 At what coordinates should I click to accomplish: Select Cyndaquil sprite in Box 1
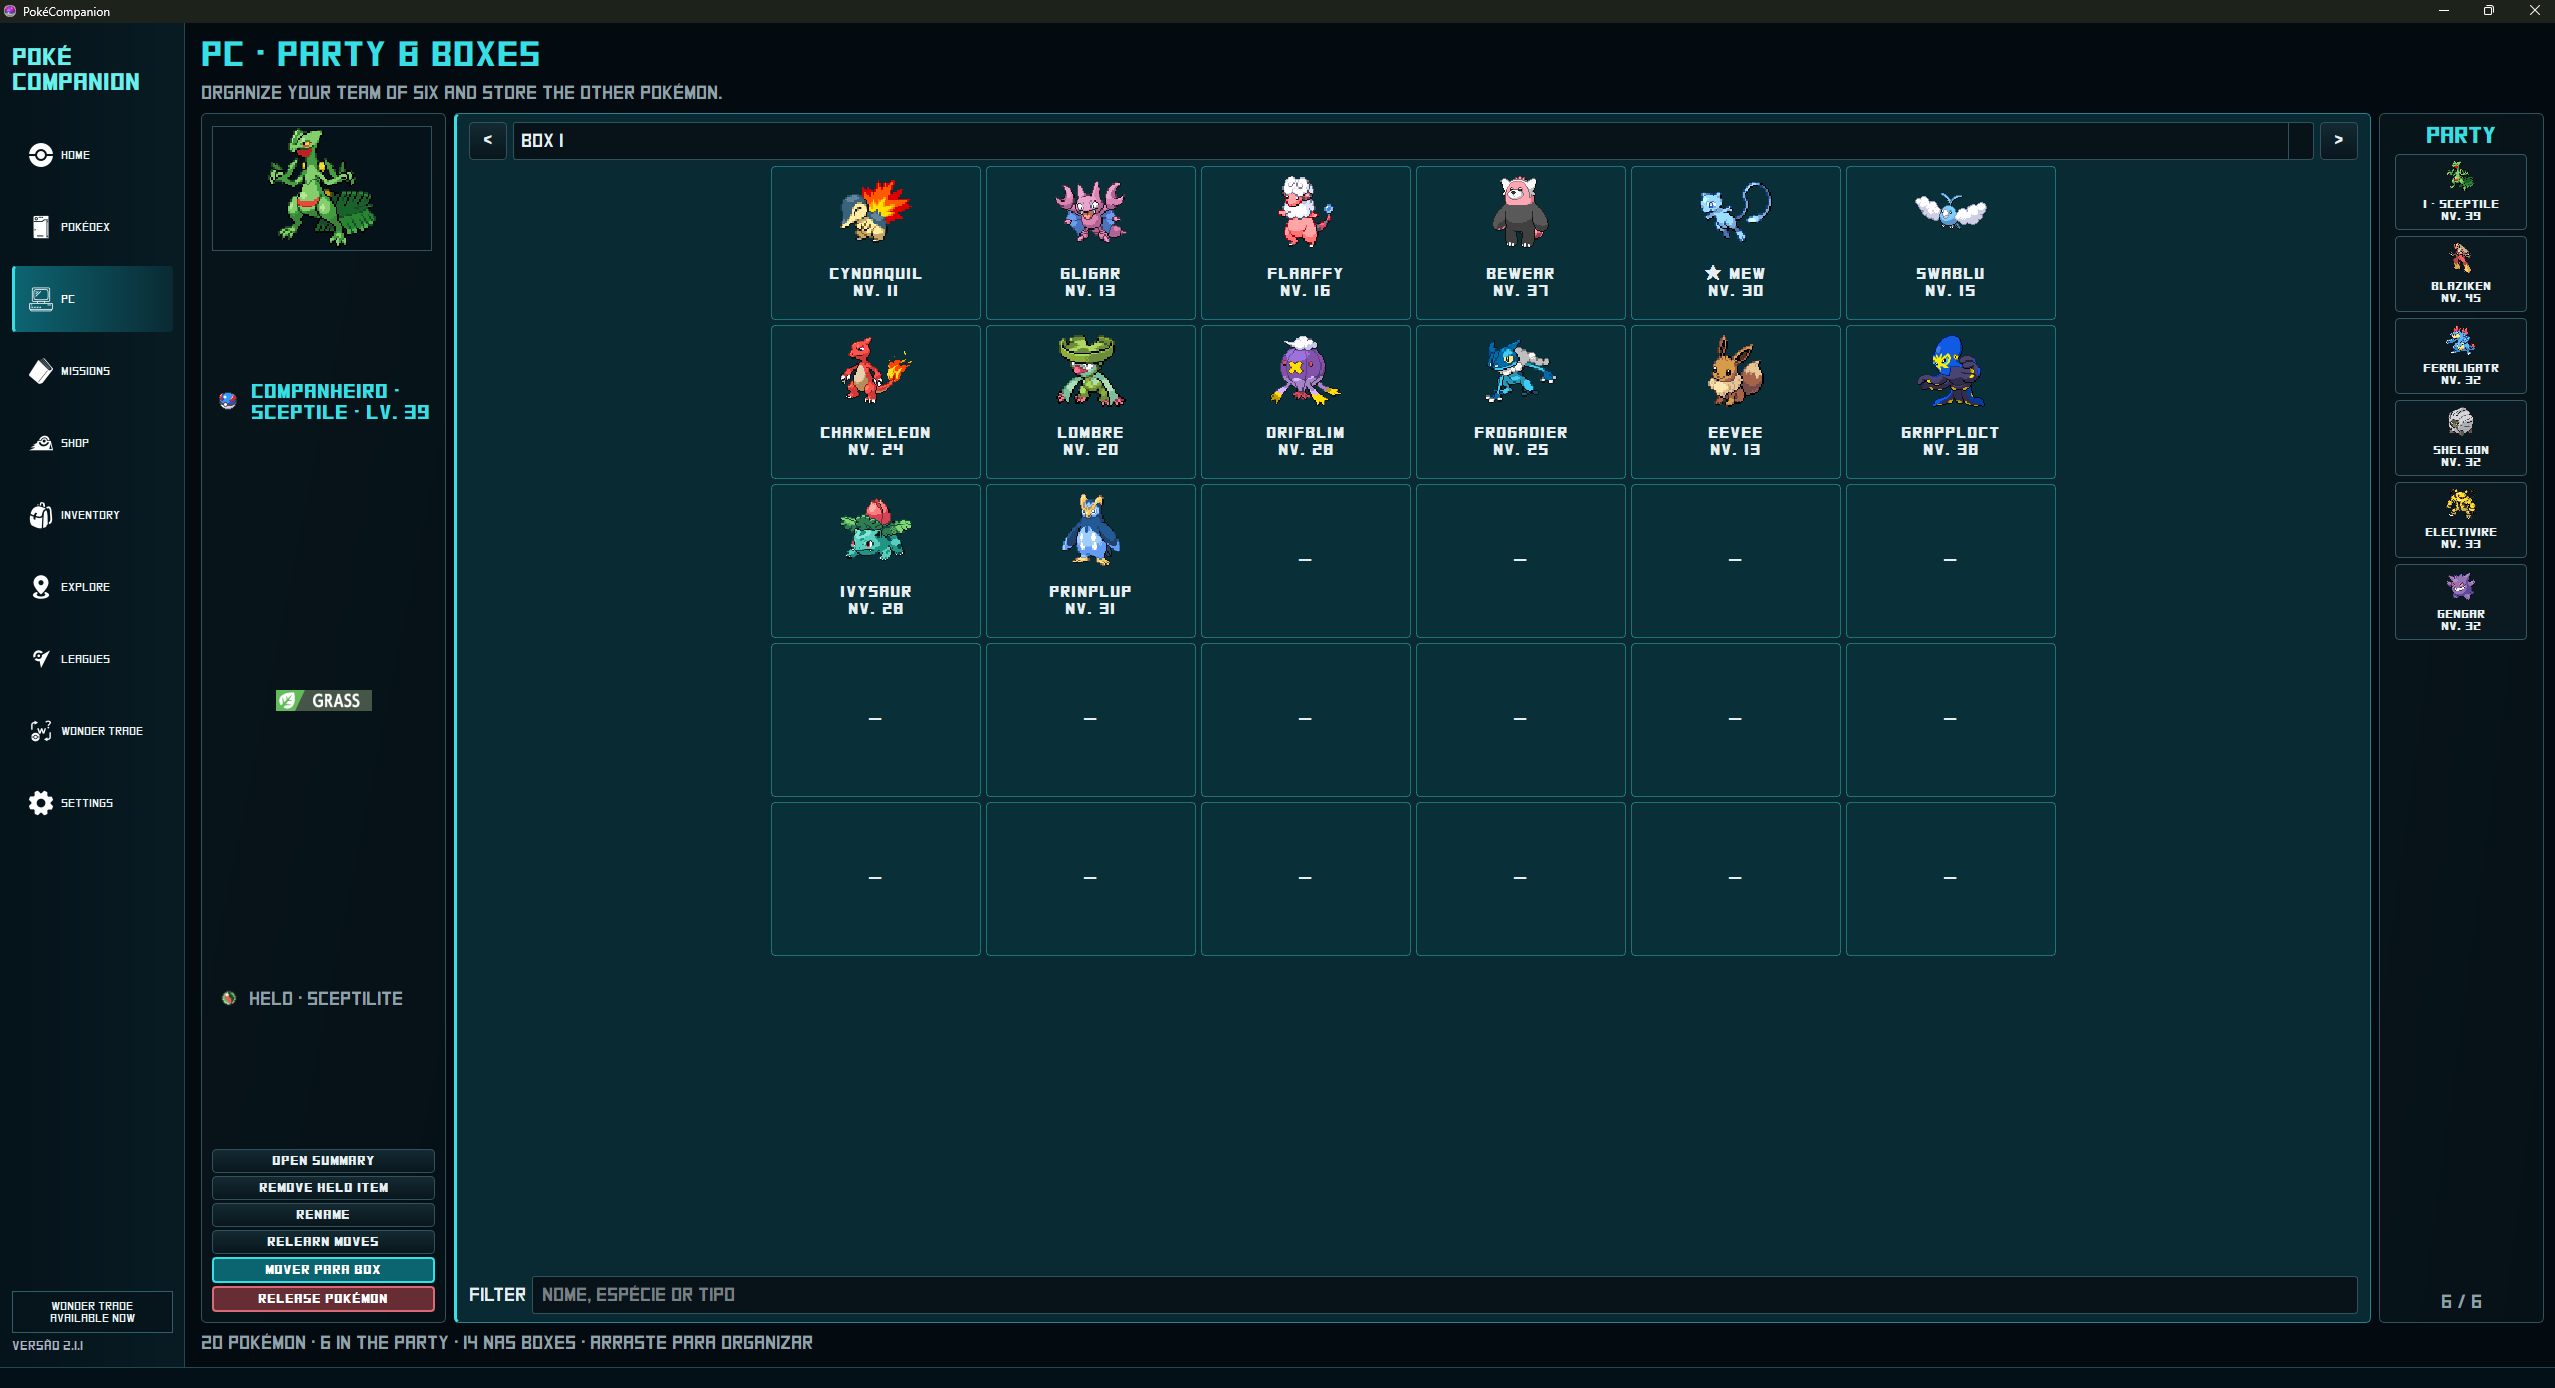tap(875, 211)
